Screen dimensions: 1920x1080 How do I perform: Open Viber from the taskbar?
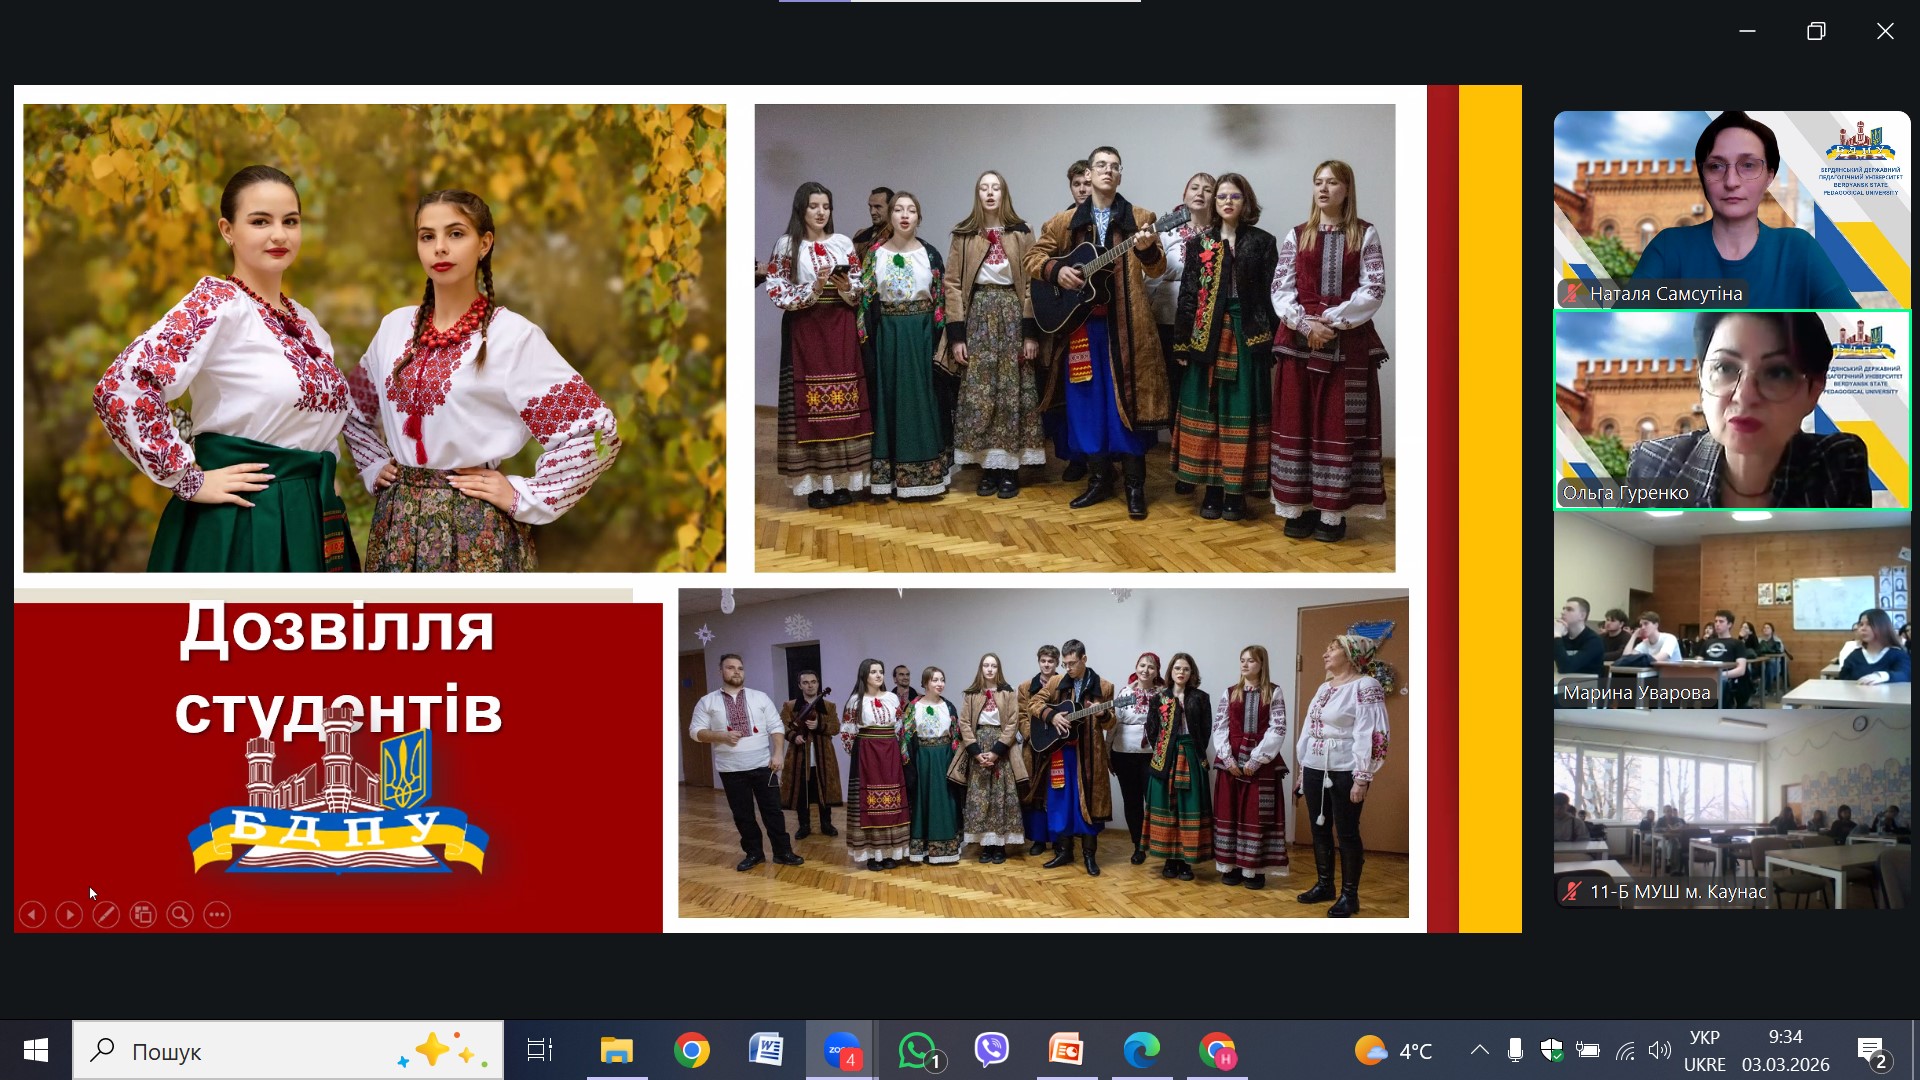992,1051
